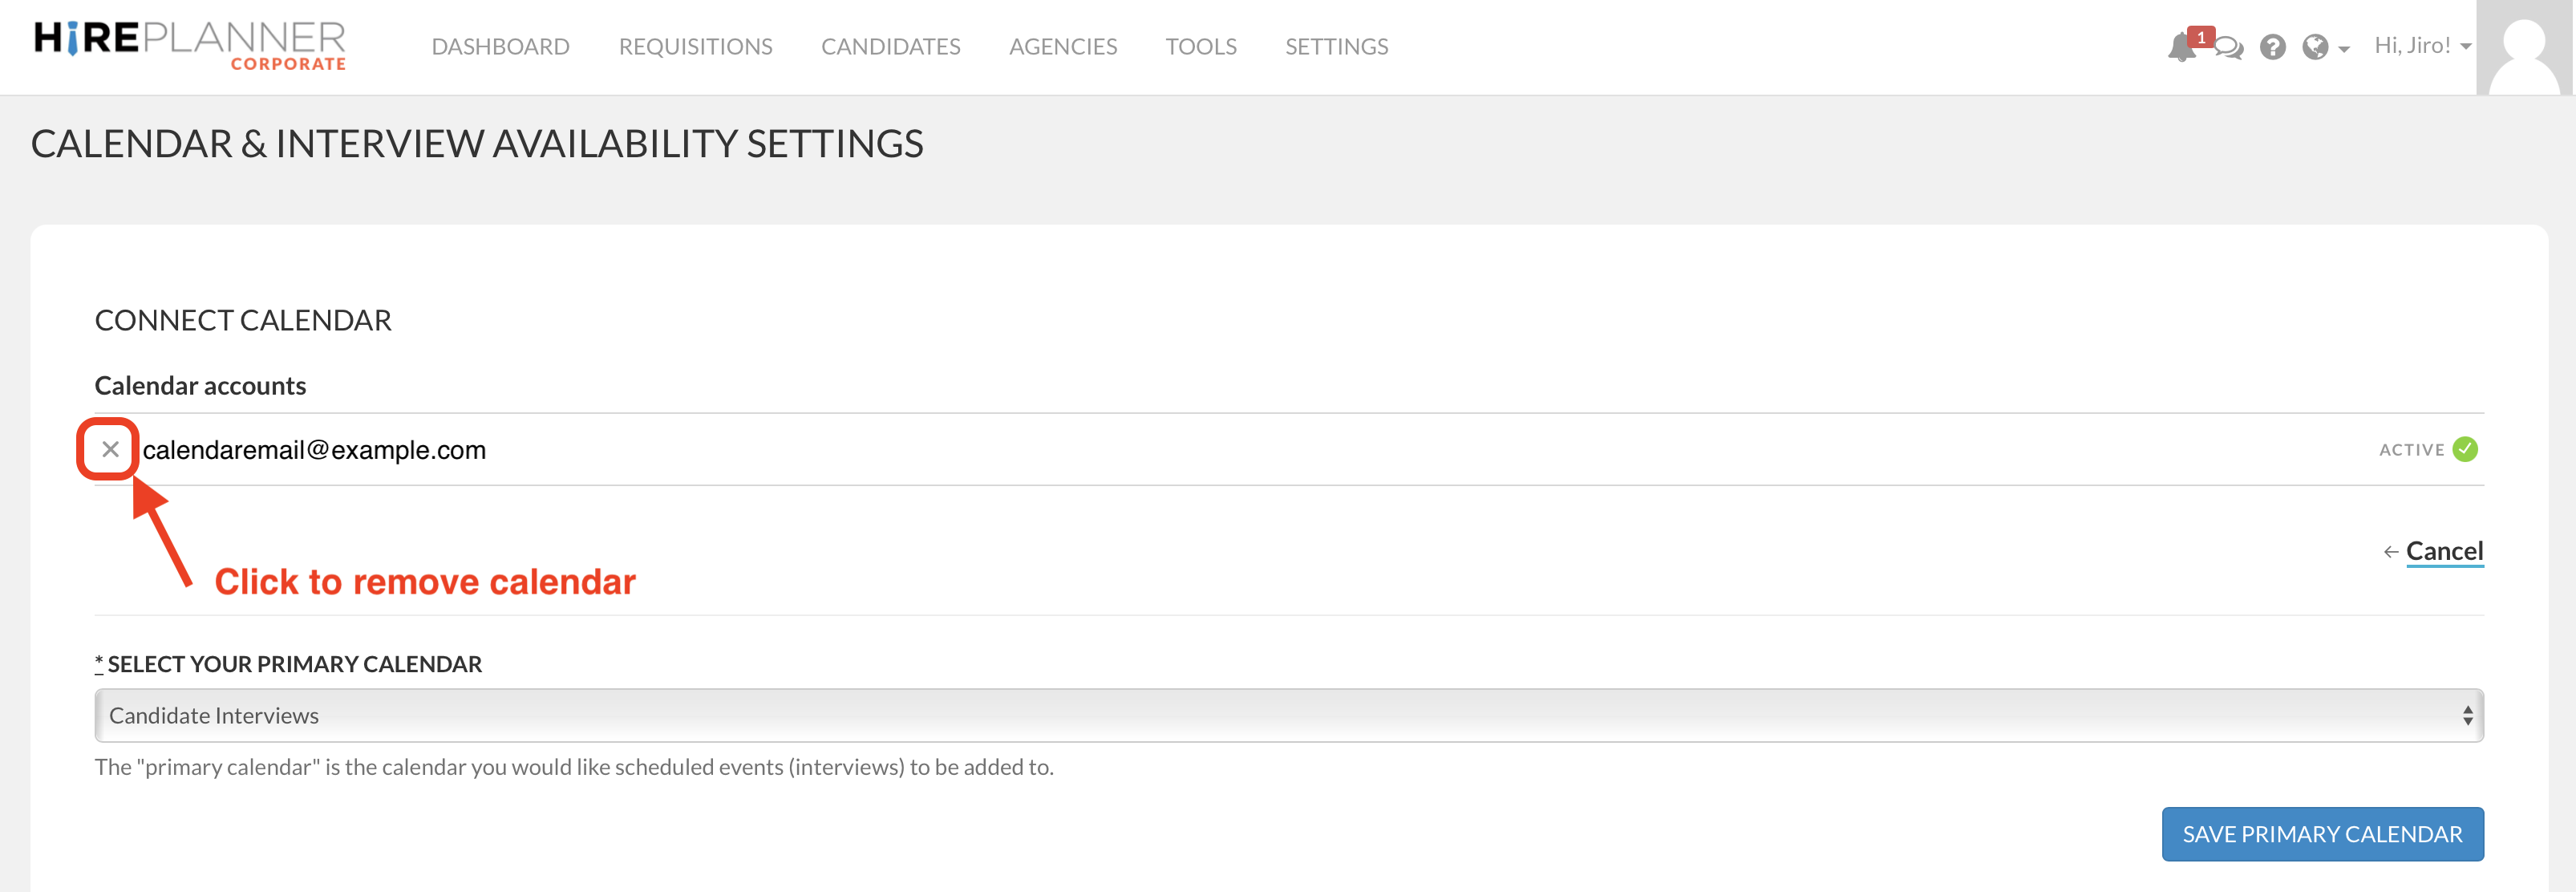Viewport: 2576px width, 892px height.
Task: Open the chat messages icon
Action: coord(2229,48)
